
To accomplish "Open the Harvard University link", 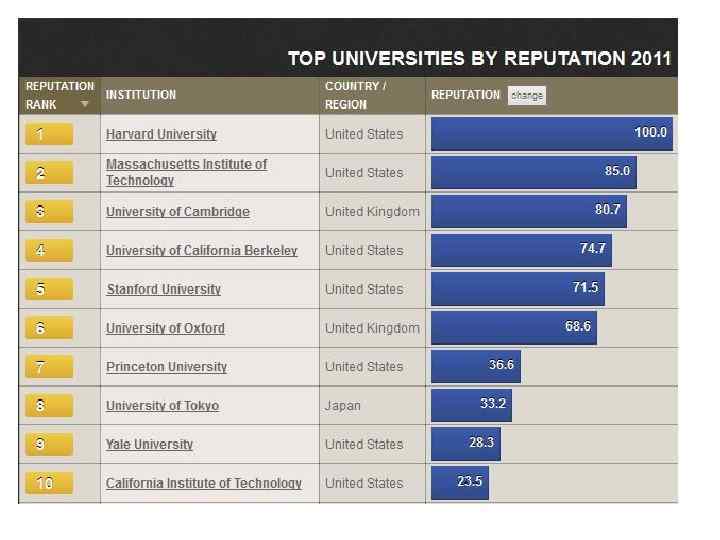I will coord(161,134).
